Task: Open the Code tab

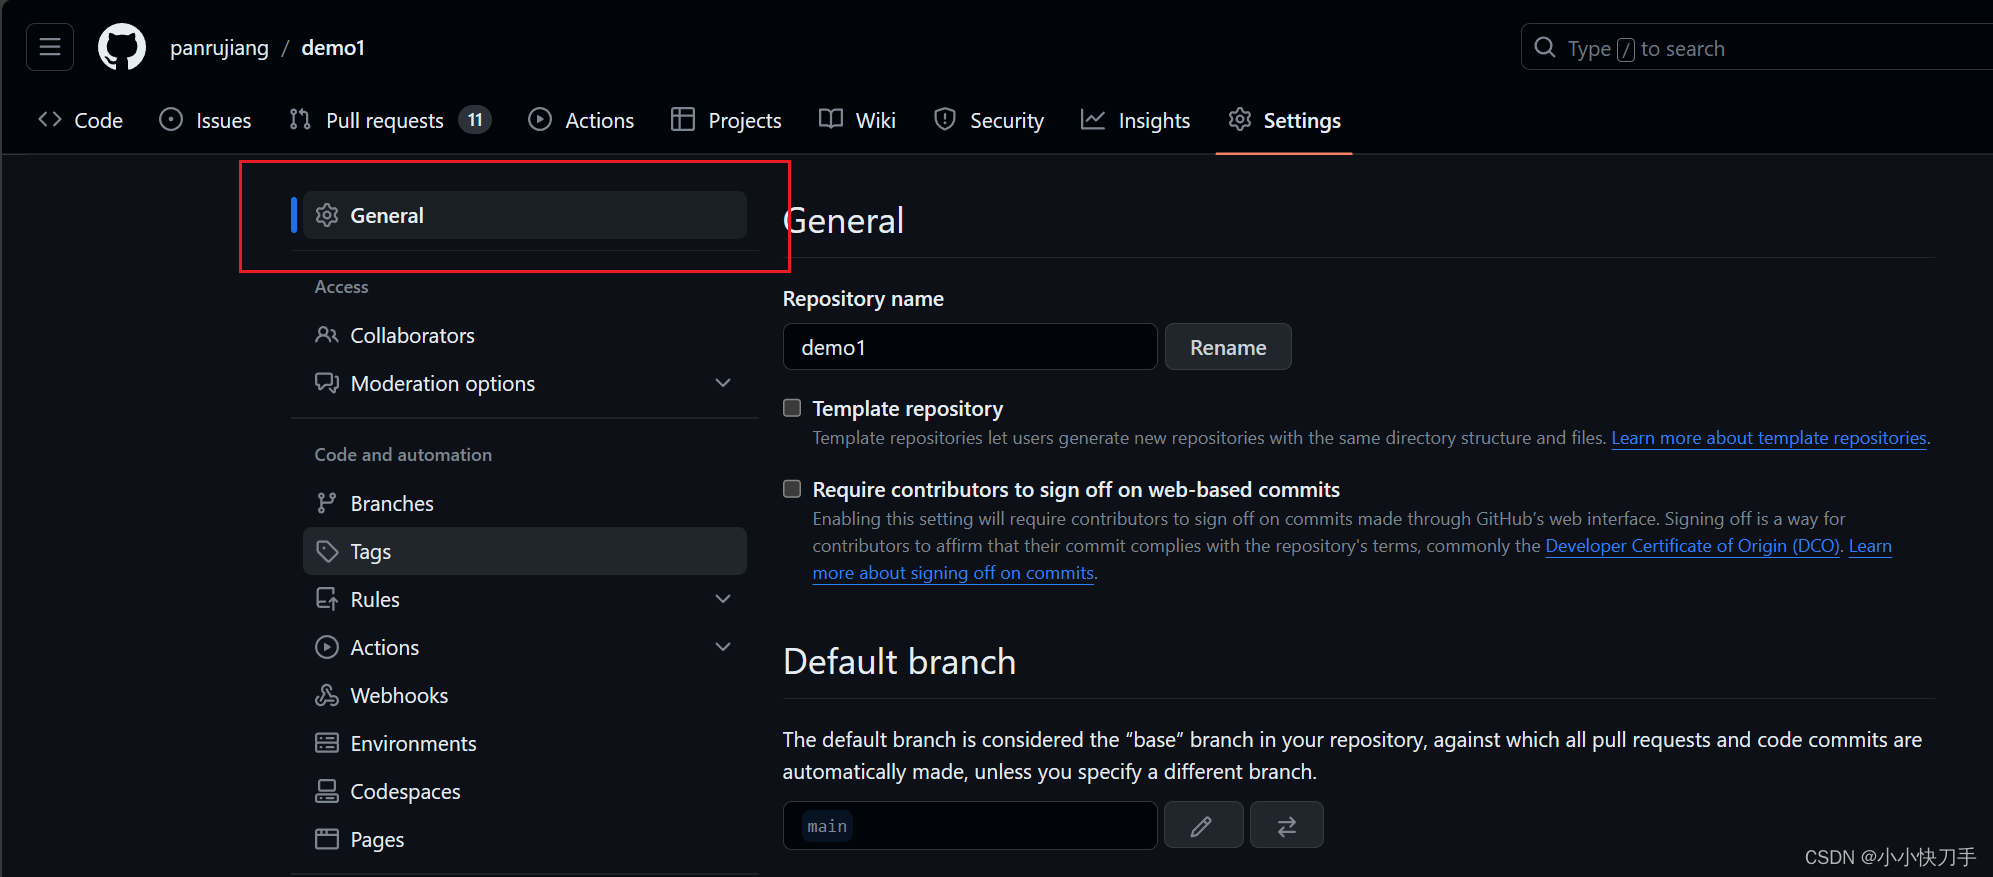Action: (81, 120)
